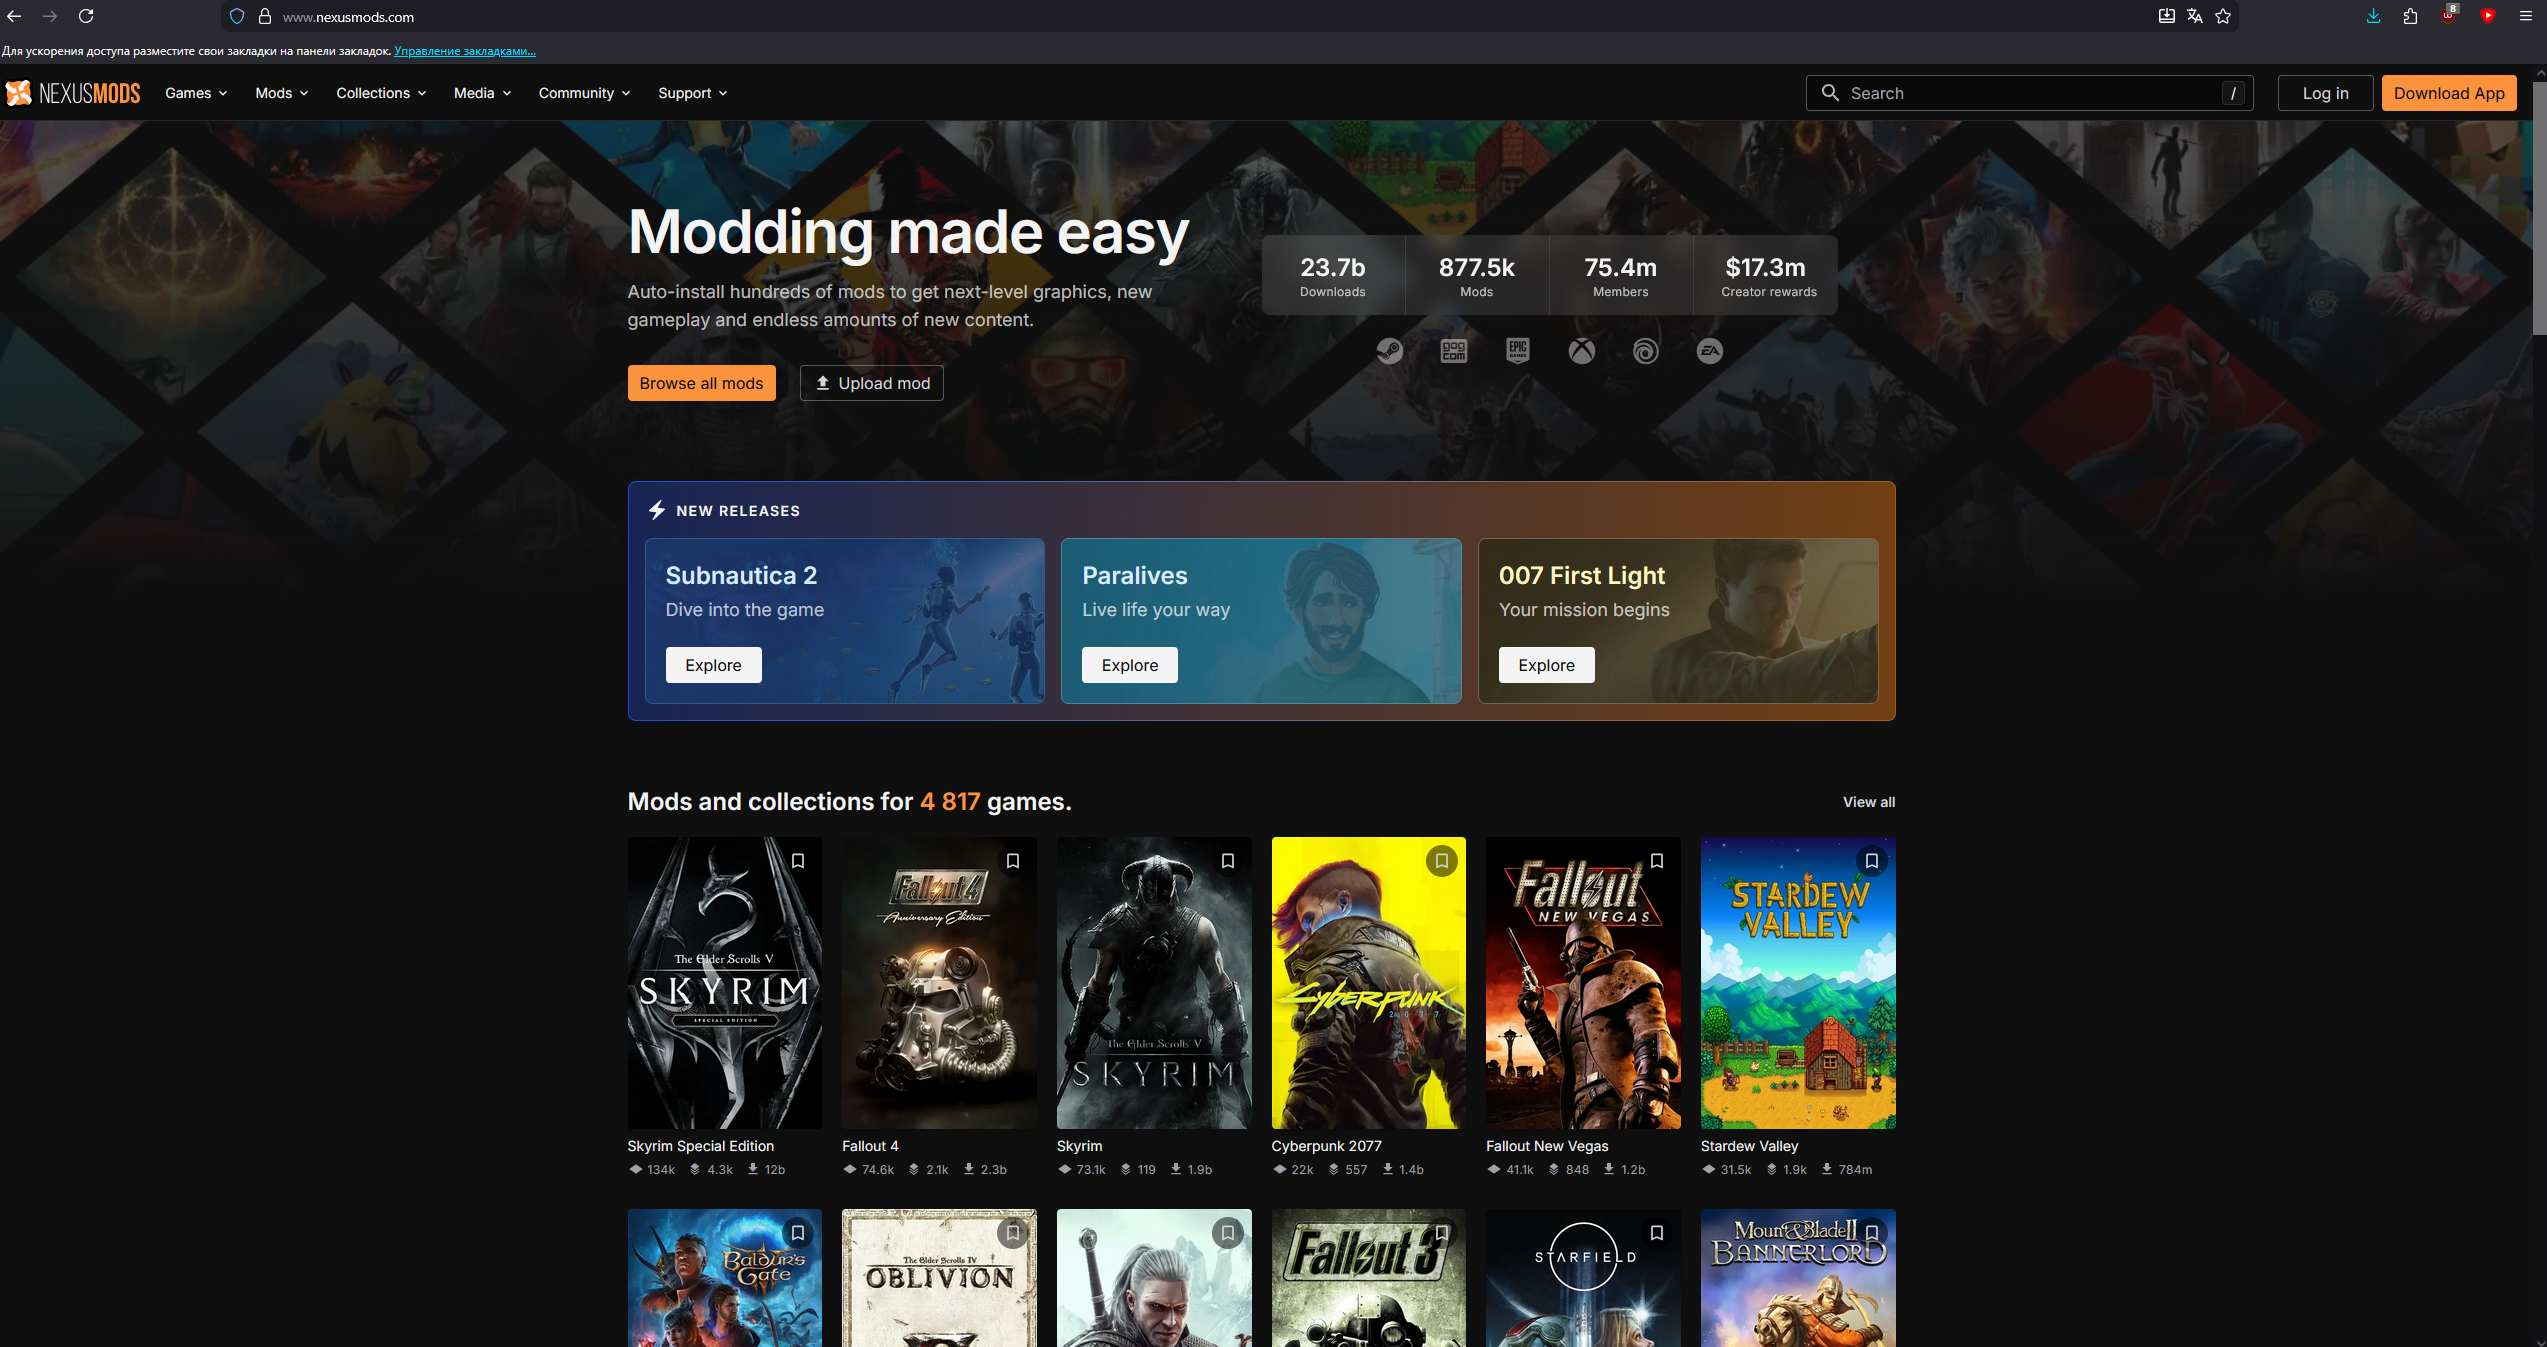Screen dimensions: 2547x1347
Task: Open the Stardew Valley cover art
Action: [1798, 983]
